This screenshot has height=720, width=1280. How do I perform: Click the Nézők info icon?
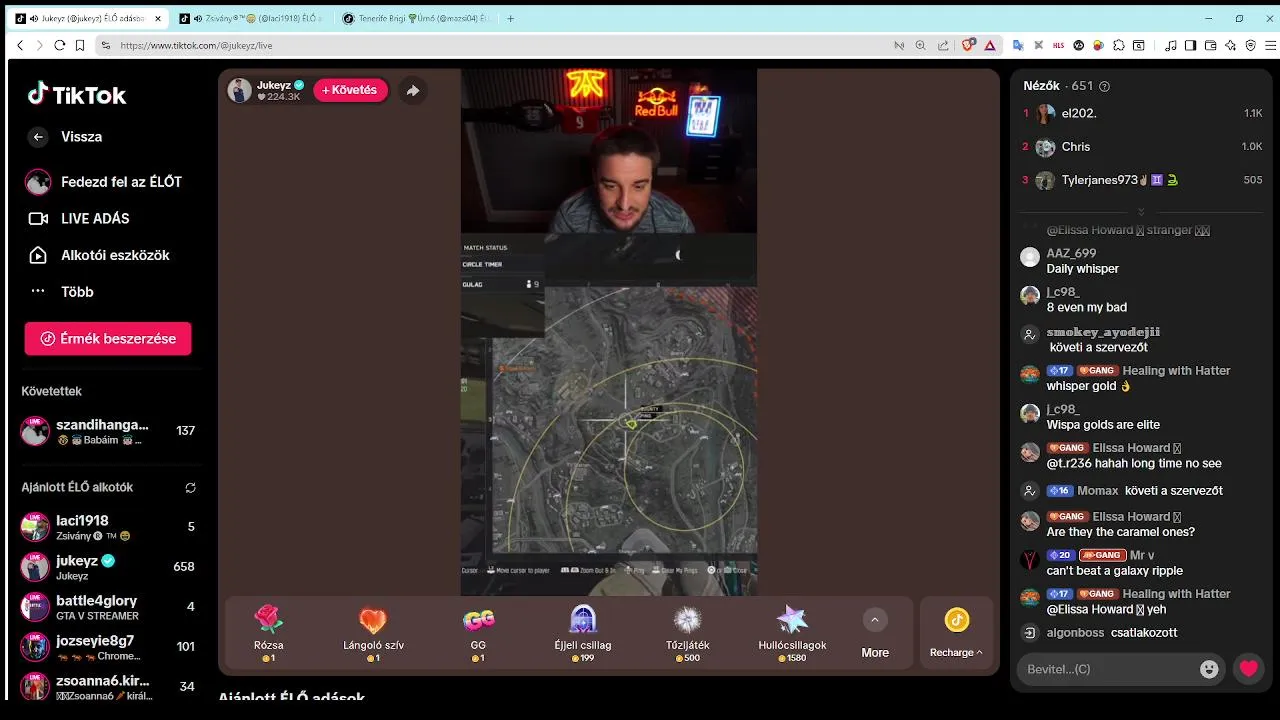pyautogui.click(x=1104, y=87)
